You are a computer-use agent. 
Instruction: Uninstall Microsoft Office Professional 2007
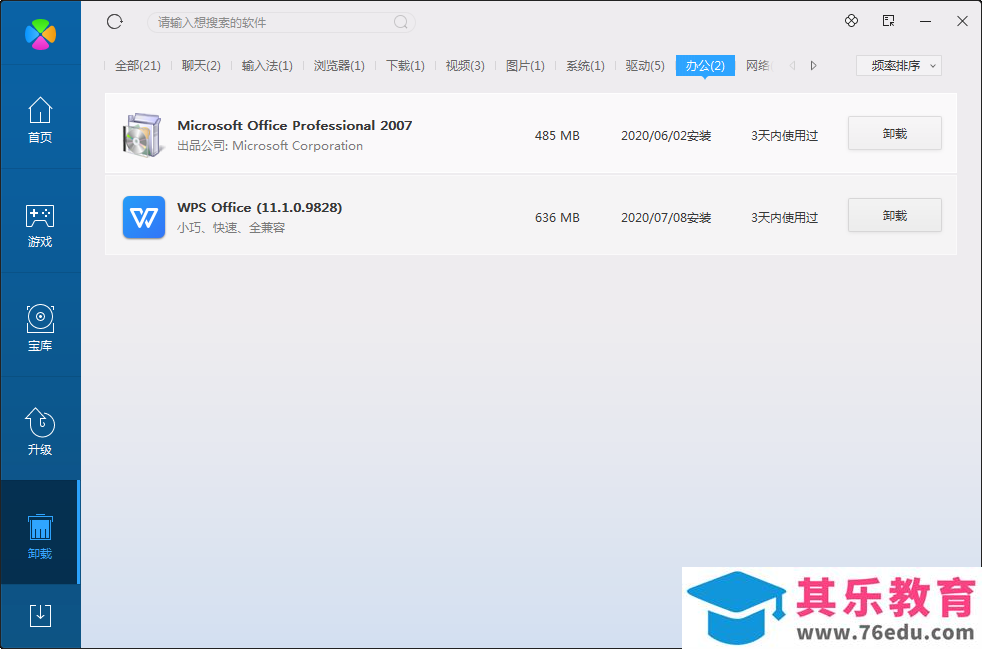894,133
